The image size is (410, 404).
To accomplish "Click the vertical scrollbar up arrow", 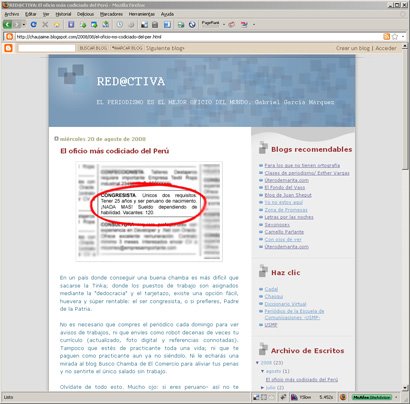I will pyautogui.click(x=405, y=47).
